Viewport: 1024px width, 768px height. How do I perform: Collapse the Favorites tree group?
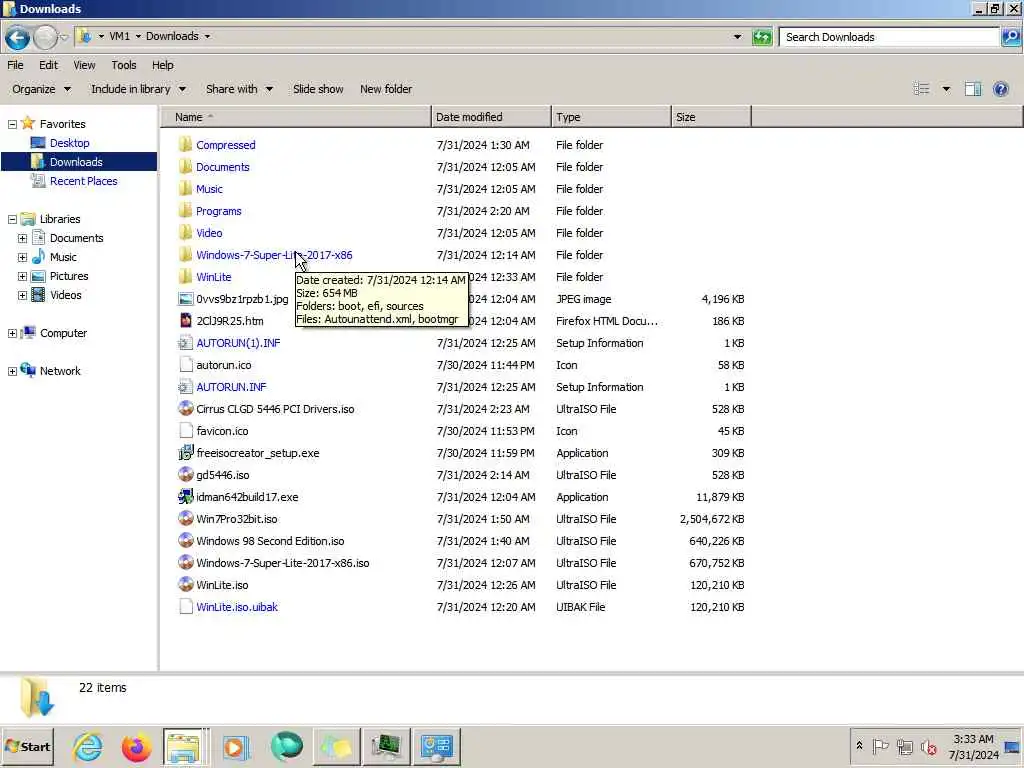(x=12, y=124)
